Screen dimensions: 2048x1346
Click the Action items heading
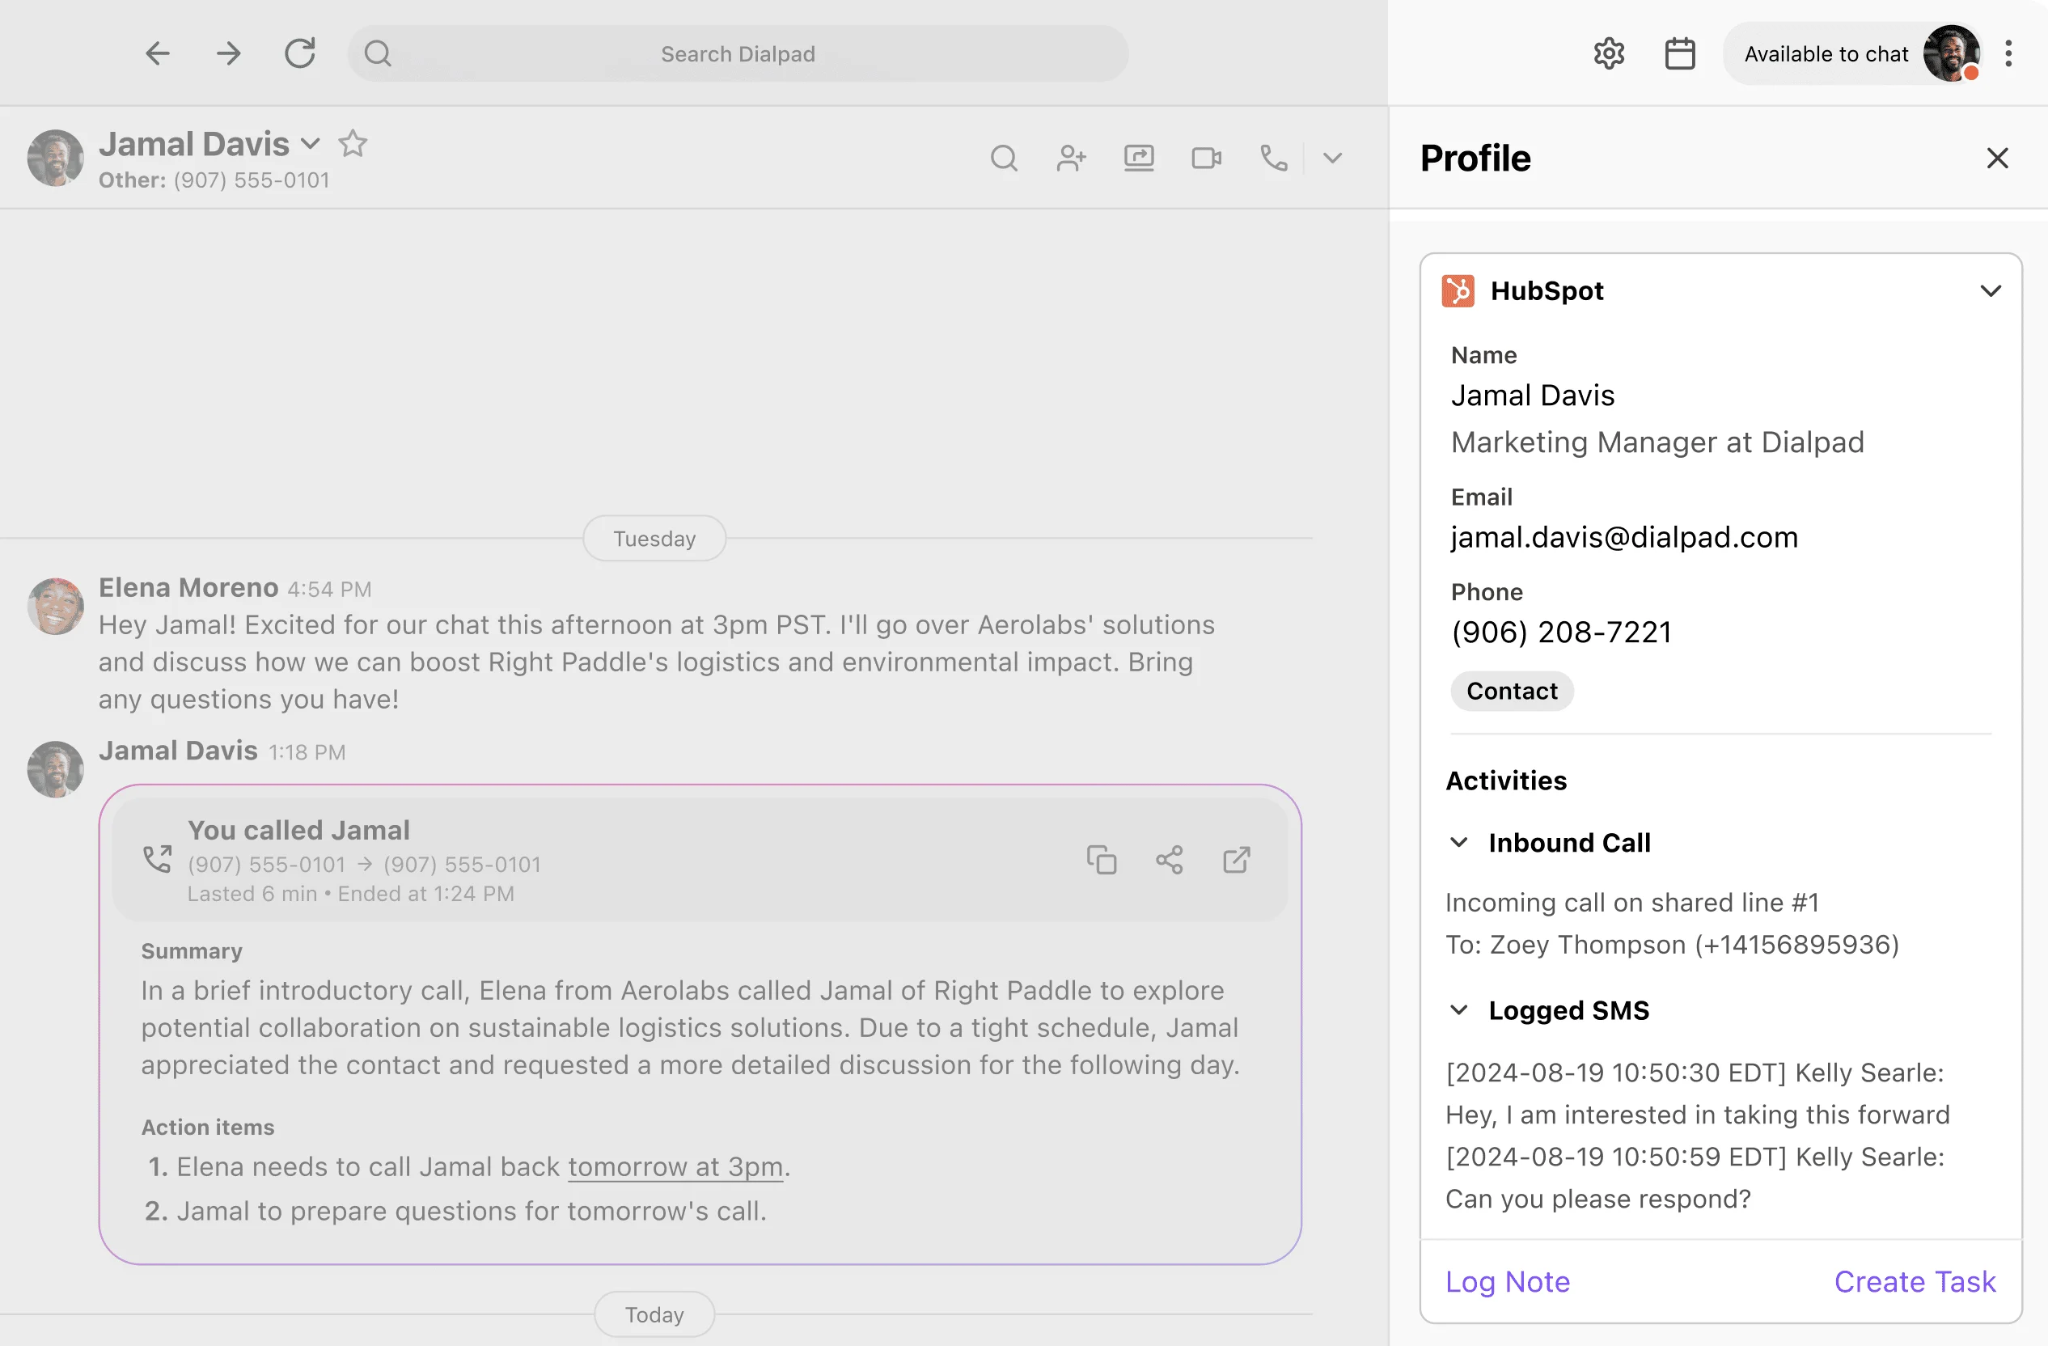(x=208, y=1127)
